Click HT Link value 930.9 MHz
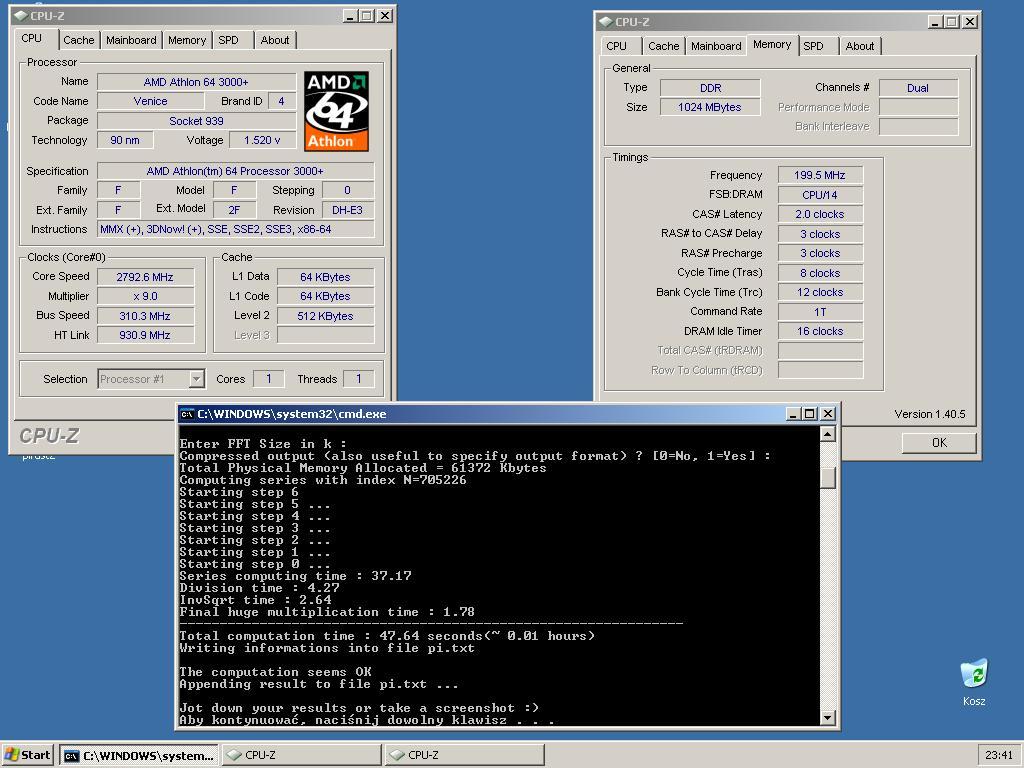Screen dimensions: 1024x768 (145, 335)
